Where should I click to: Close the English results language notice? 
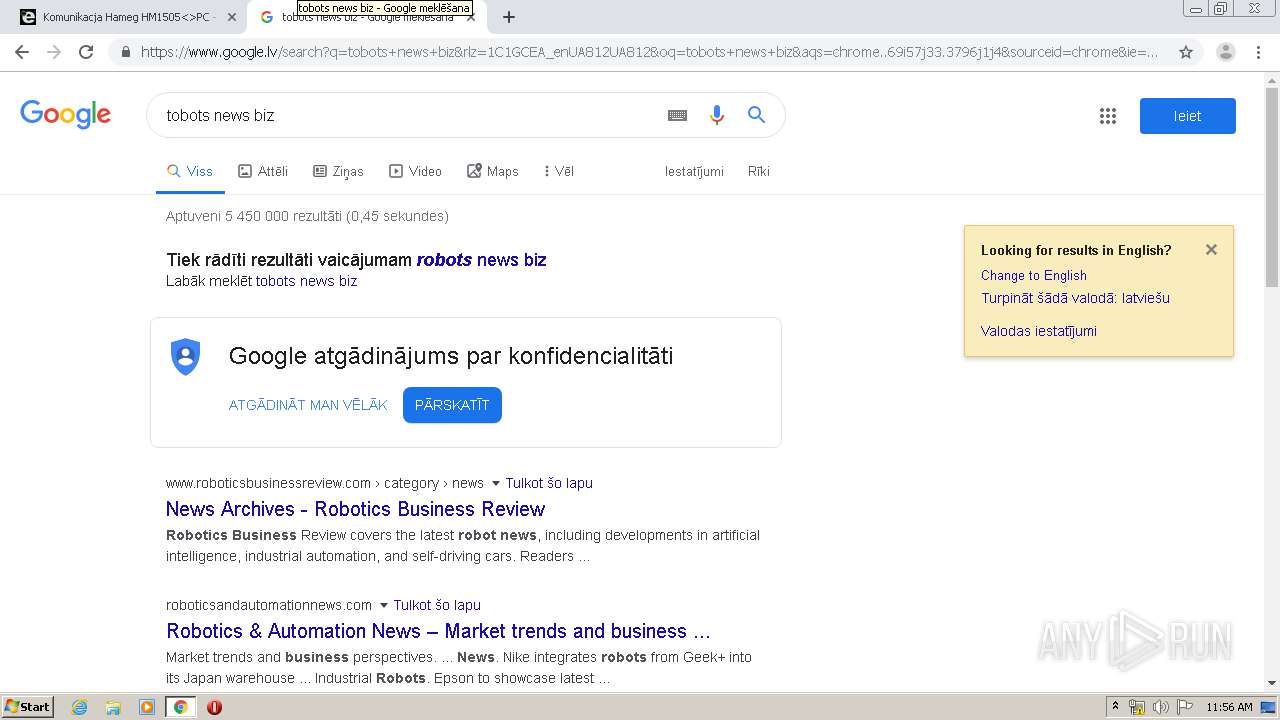click(x=1211, y=250)
